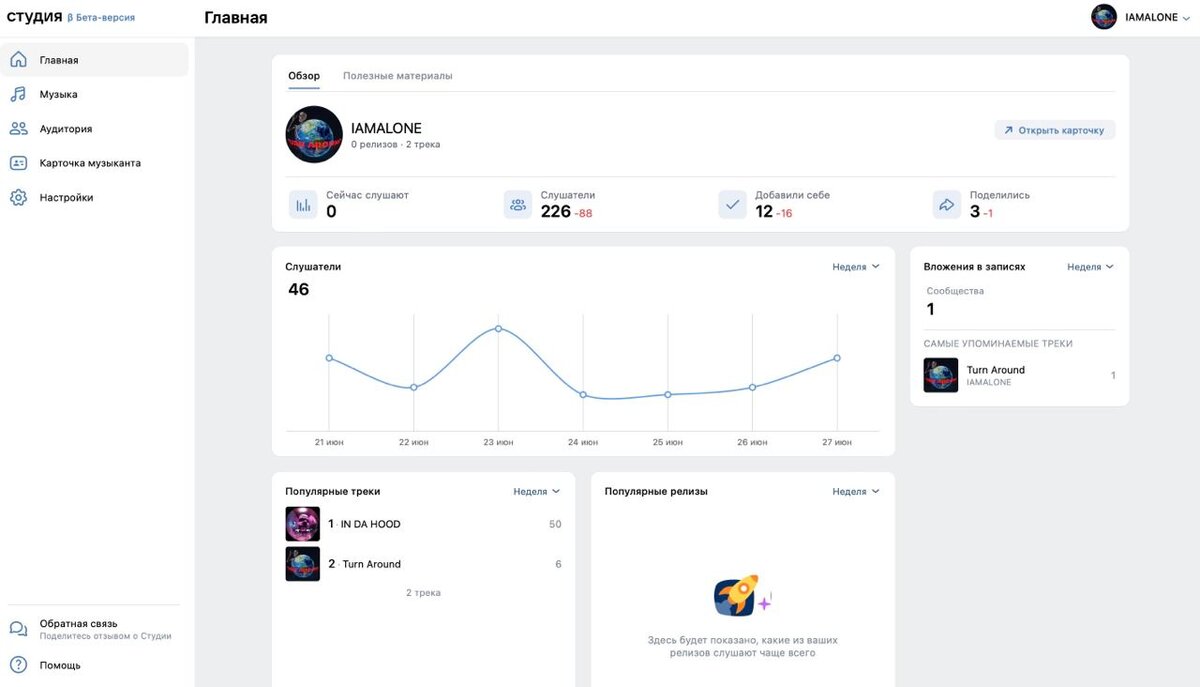
Task: Click the music note icon in sidebar
Action: [18, 94]
